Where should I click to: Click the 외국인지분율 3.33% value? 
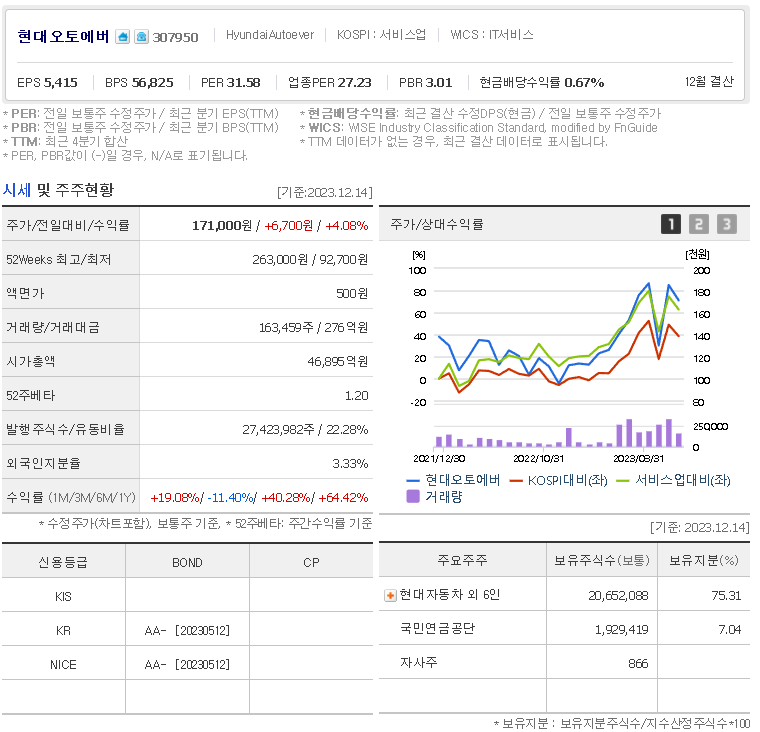click(350, 464)
